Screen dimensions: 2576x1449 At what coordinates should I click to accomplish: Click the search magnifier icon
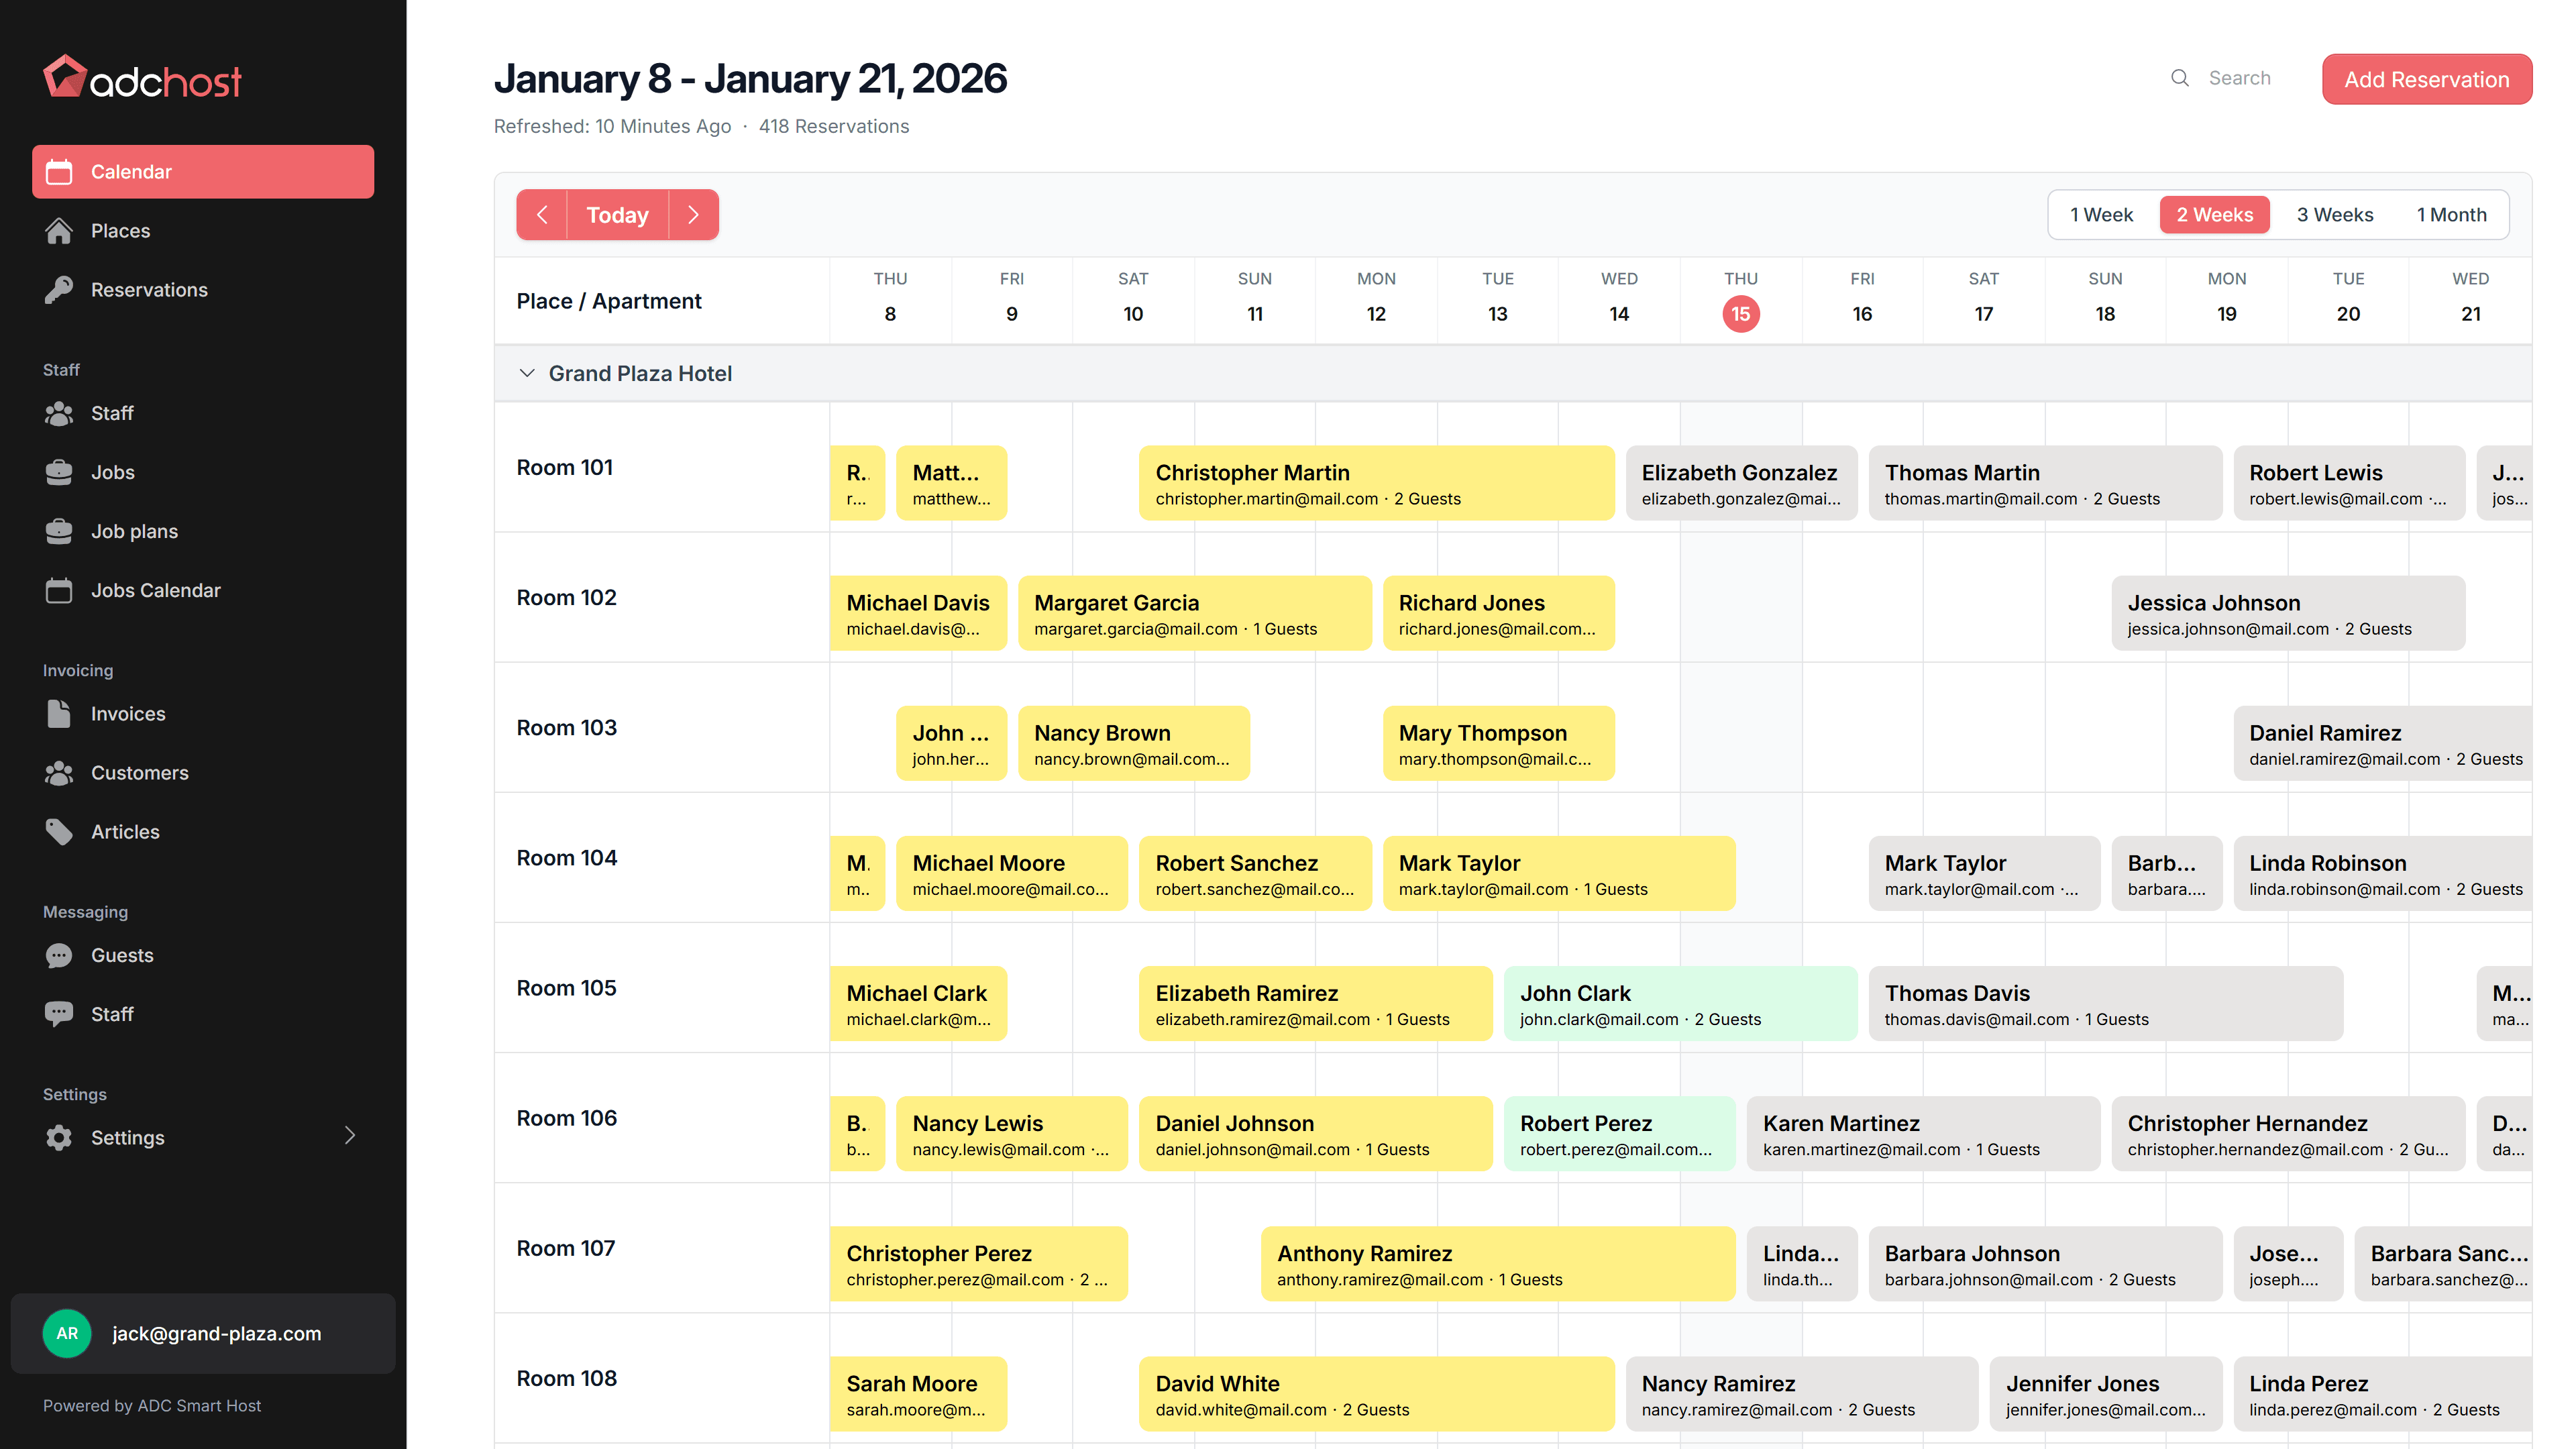[2181, 77]
